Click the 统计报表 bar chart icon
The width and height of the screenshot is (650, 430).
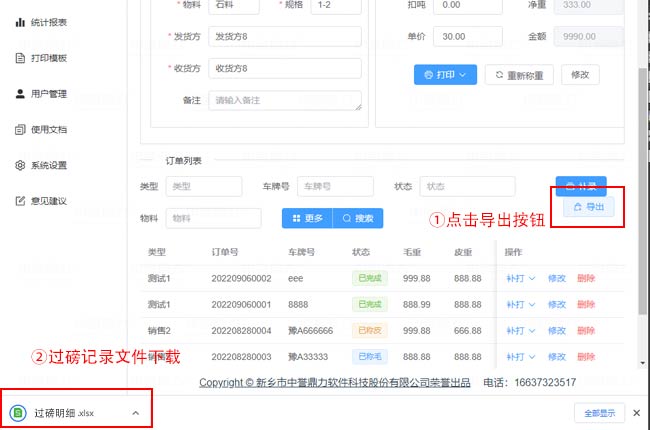[20, 22]
